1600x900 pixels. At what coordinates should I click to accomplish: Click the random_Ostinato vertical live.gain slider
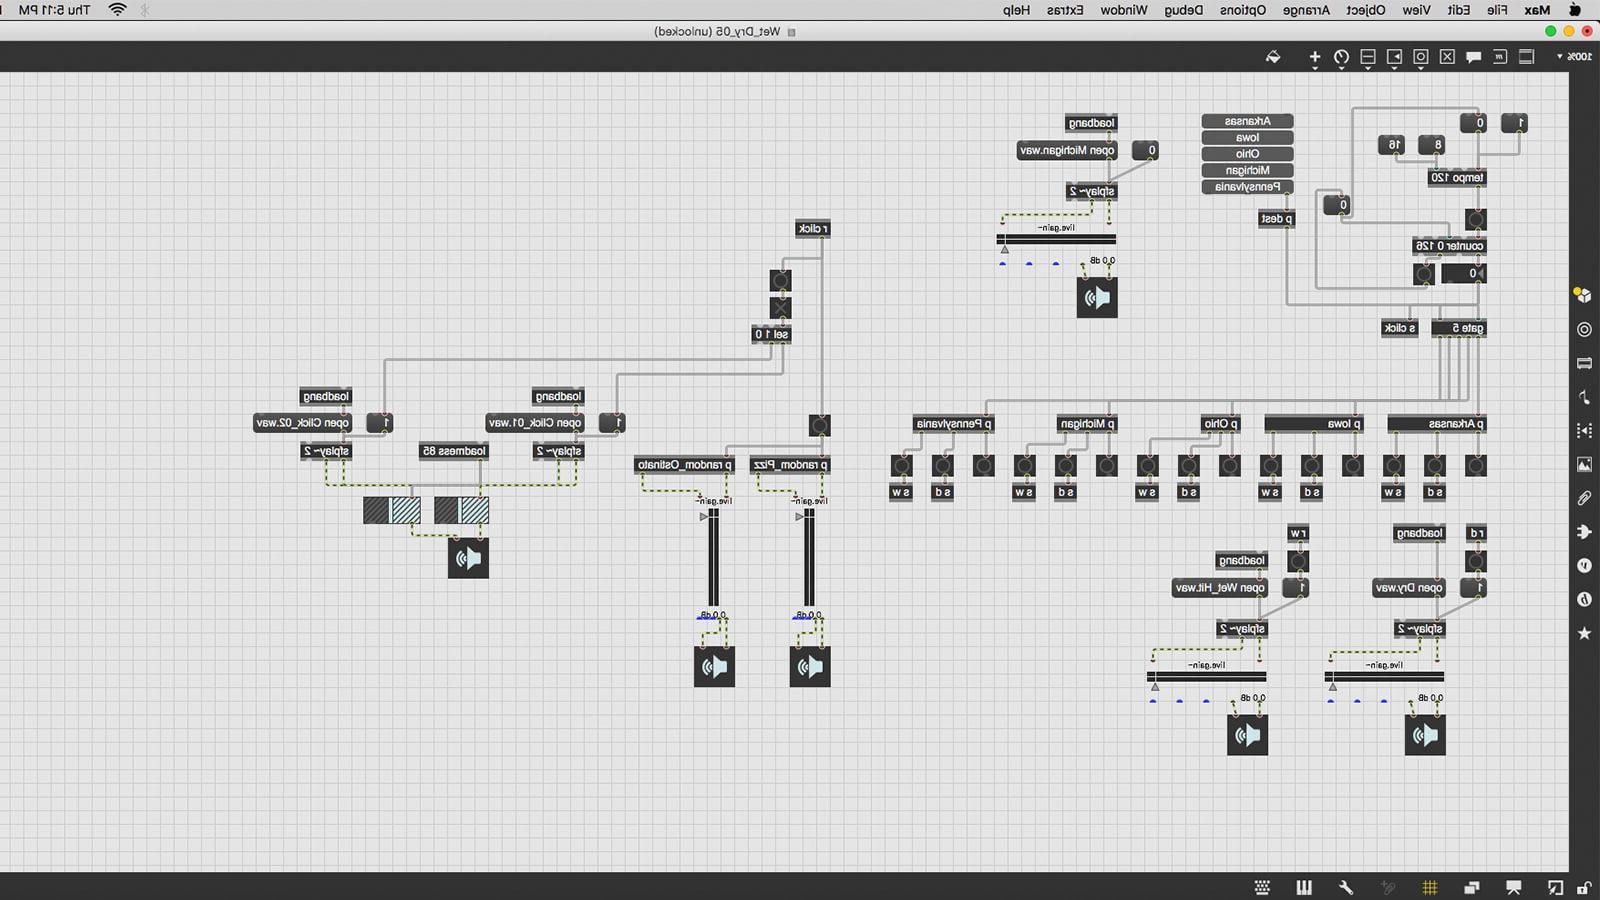[713, 557]
